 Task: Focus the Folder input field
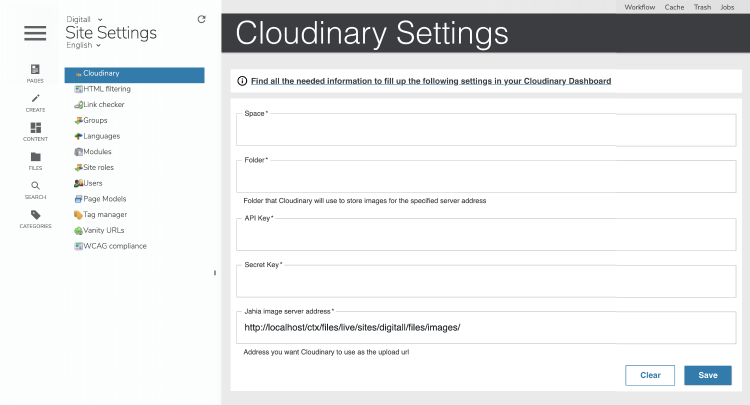[486, 176]
